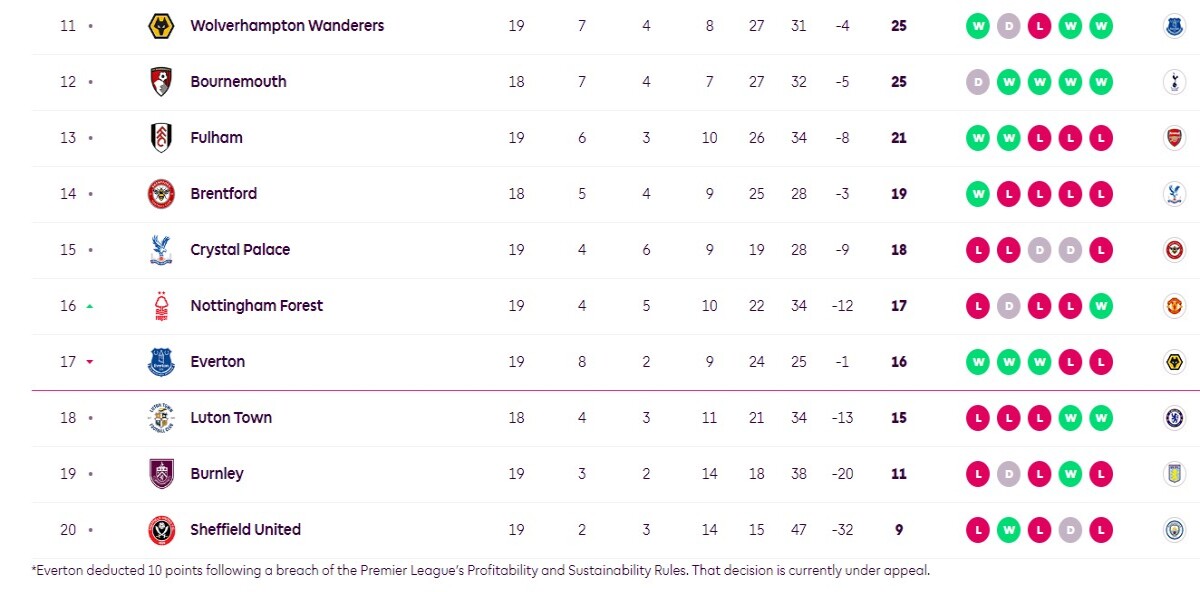Click Chelsea next-opponent badge in Luton row

coord(1174,418)
